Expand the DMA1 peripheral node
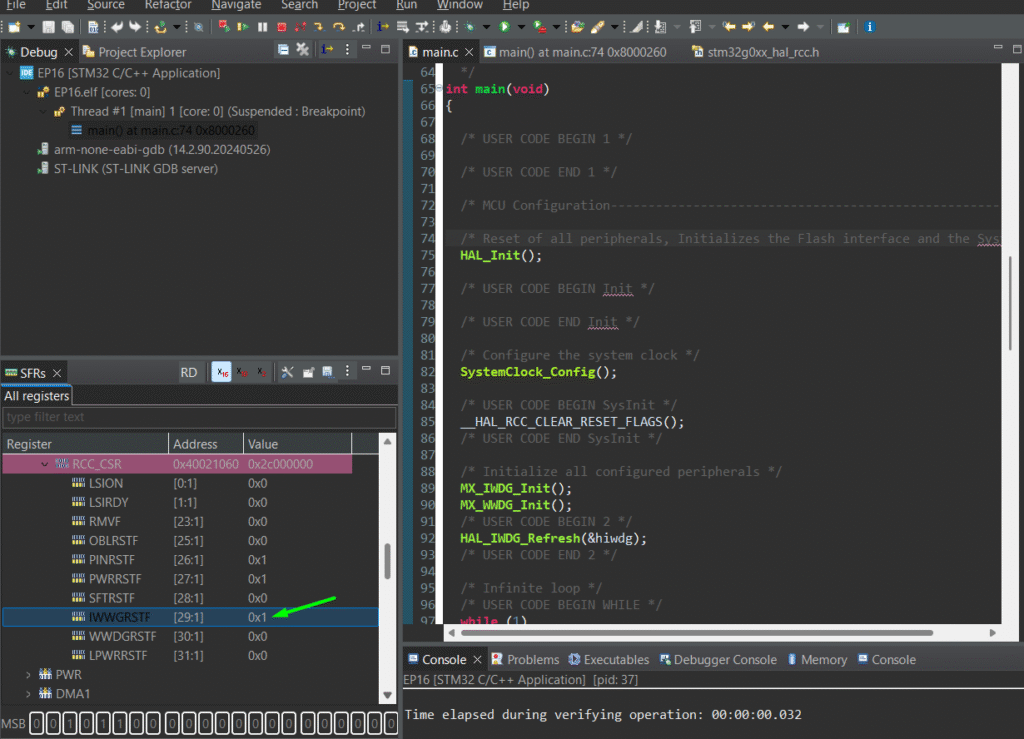 [28, 693]
